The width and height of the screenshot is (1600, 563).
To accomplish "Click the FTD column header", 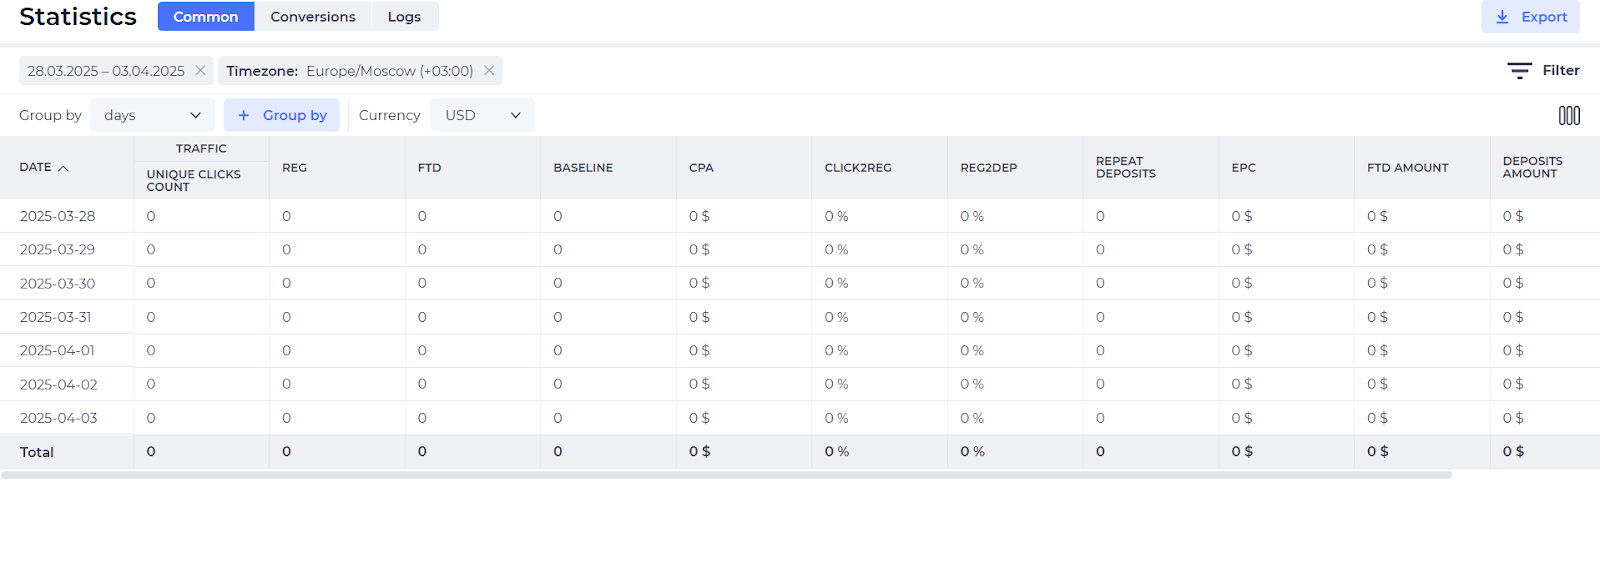I will pos(429,168).
